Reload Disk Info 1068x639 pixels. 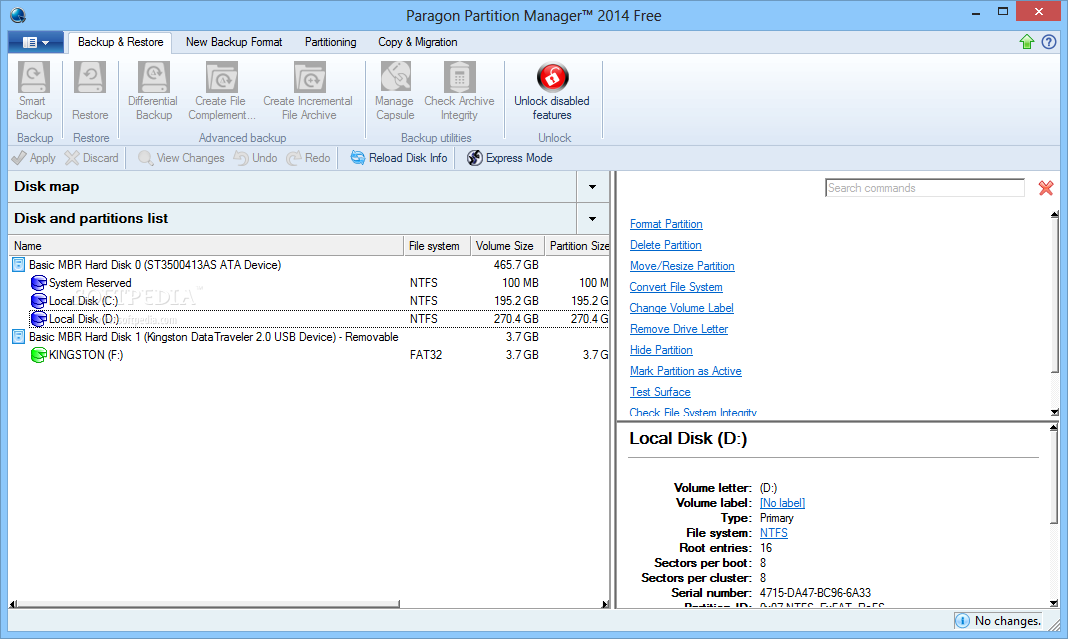[x=398, y=158]
